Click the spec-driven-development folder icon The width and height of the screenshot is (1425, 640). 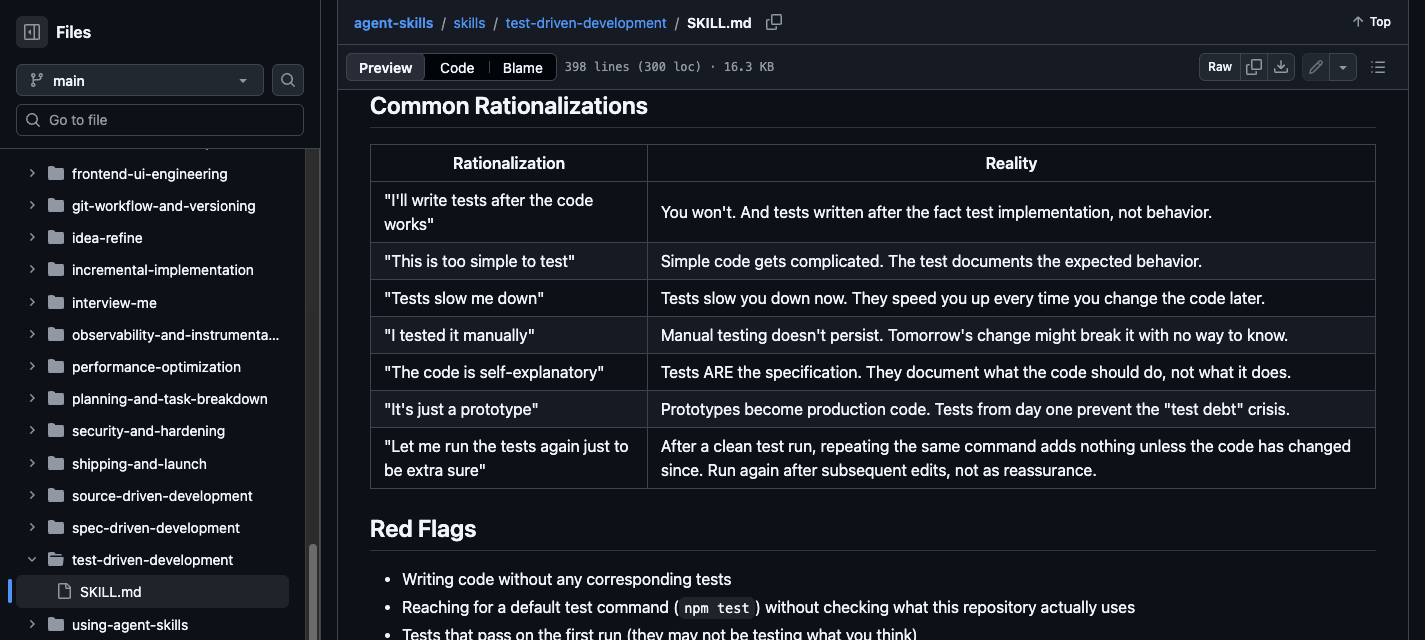55,528
